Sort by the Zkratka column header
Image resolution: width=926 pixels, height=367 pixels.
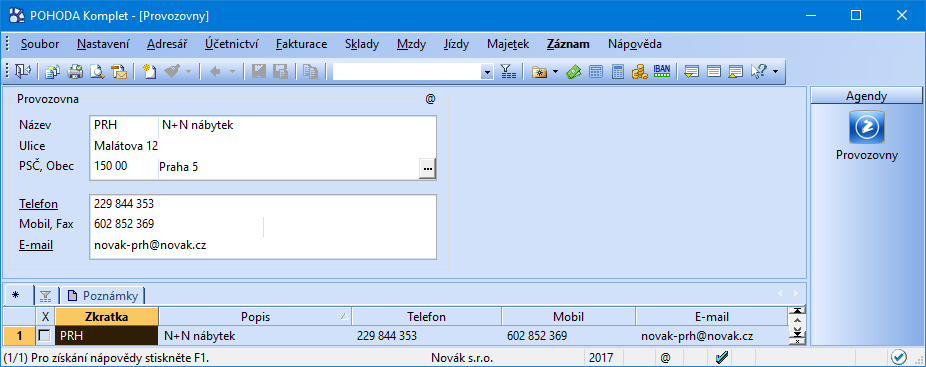click(106, 317)
